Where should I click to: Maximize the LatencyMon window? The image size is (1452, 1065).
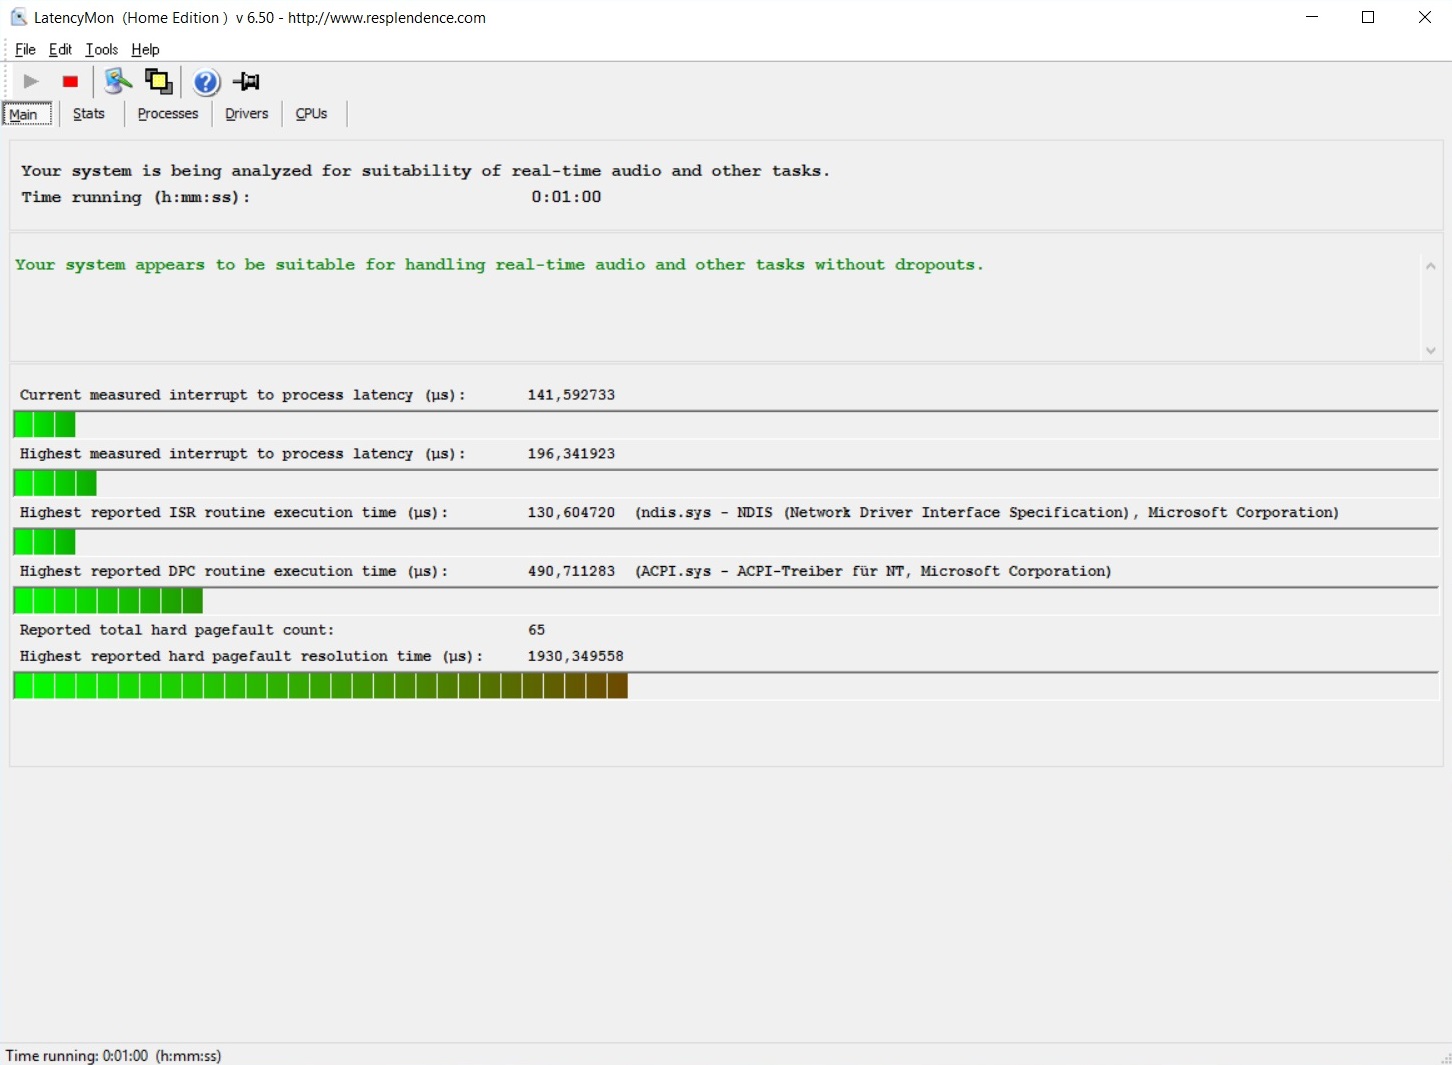coord(1368,18)
